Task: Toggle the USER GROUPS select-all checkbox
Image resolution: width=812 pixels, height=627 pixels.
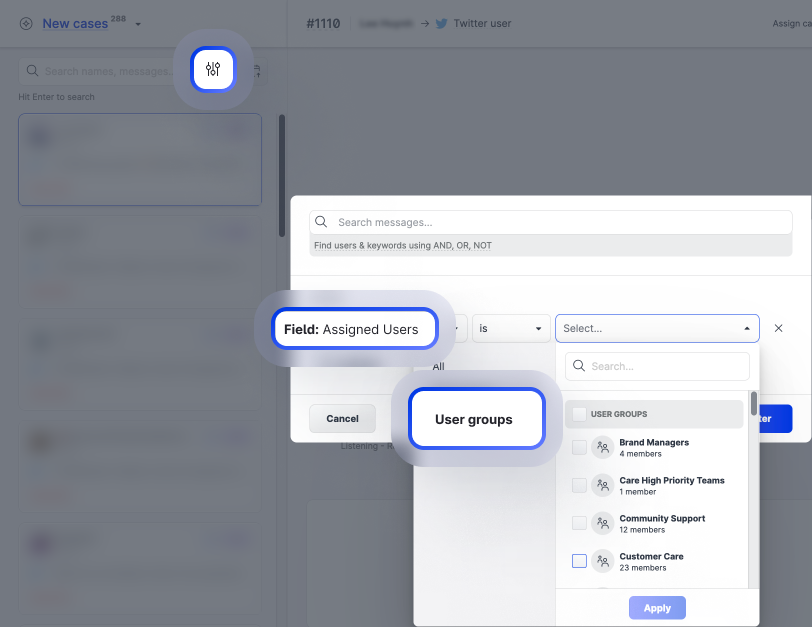Action: [x=579, y=414]
